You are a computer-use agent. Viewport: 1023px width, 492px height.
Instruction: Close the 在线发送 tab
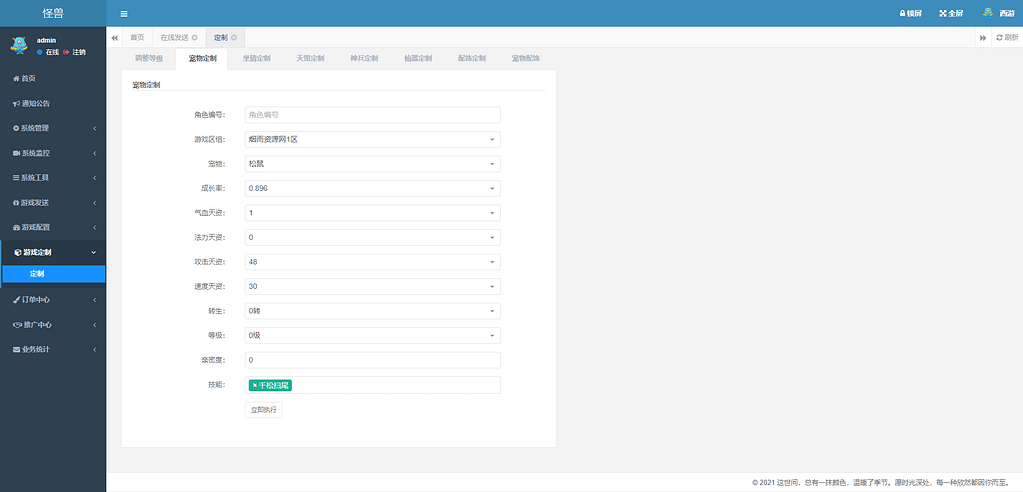195,37
